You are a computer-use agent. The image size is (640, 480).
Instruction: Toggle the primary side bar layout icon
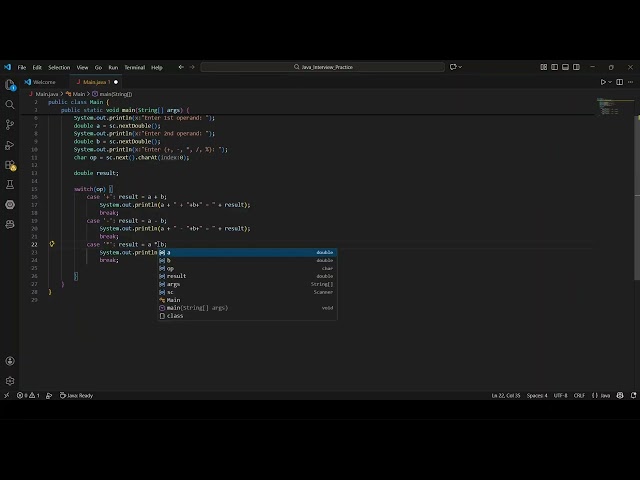554,67
